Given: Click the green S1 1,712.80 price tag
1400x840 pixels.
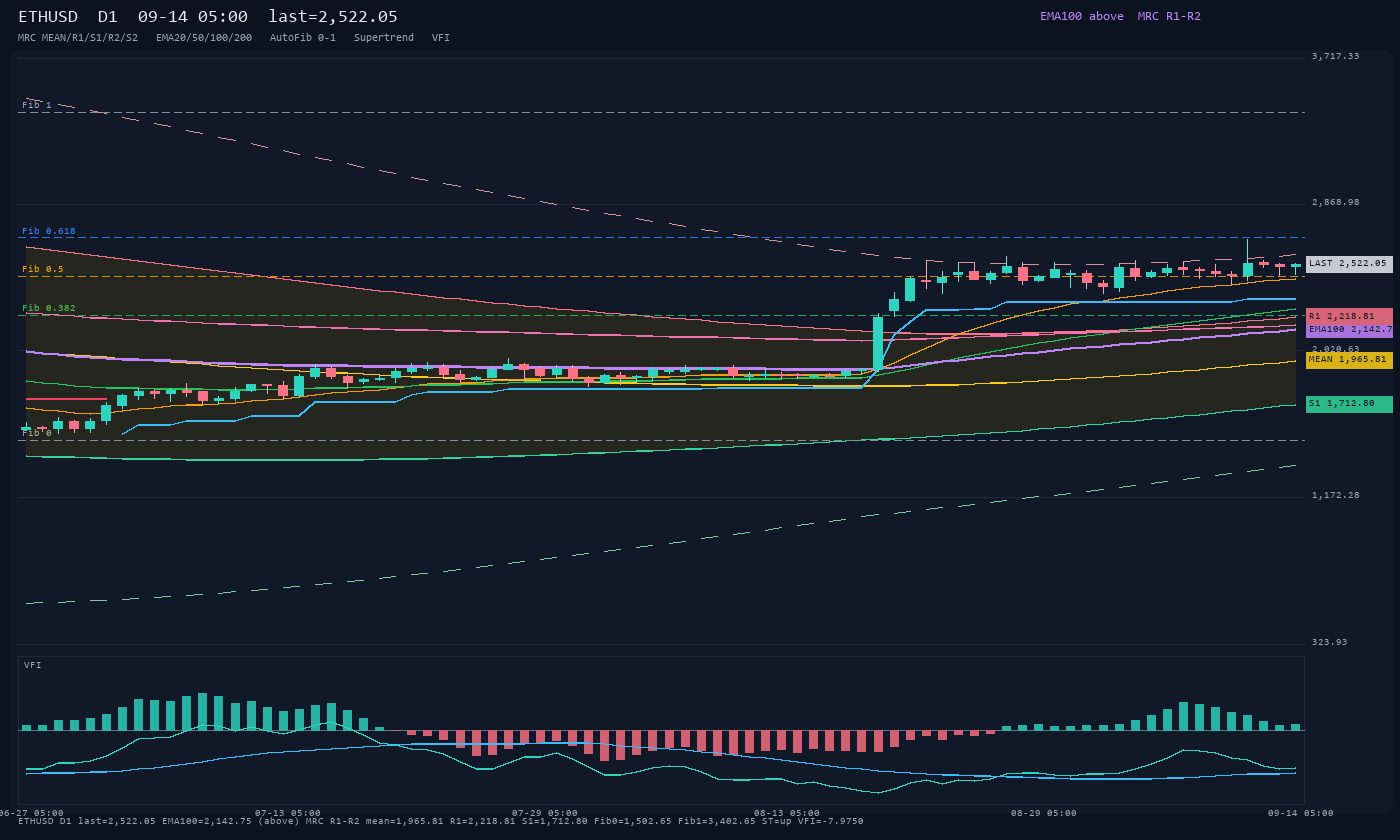Looking at the screenshot, I should (1349, 404).
